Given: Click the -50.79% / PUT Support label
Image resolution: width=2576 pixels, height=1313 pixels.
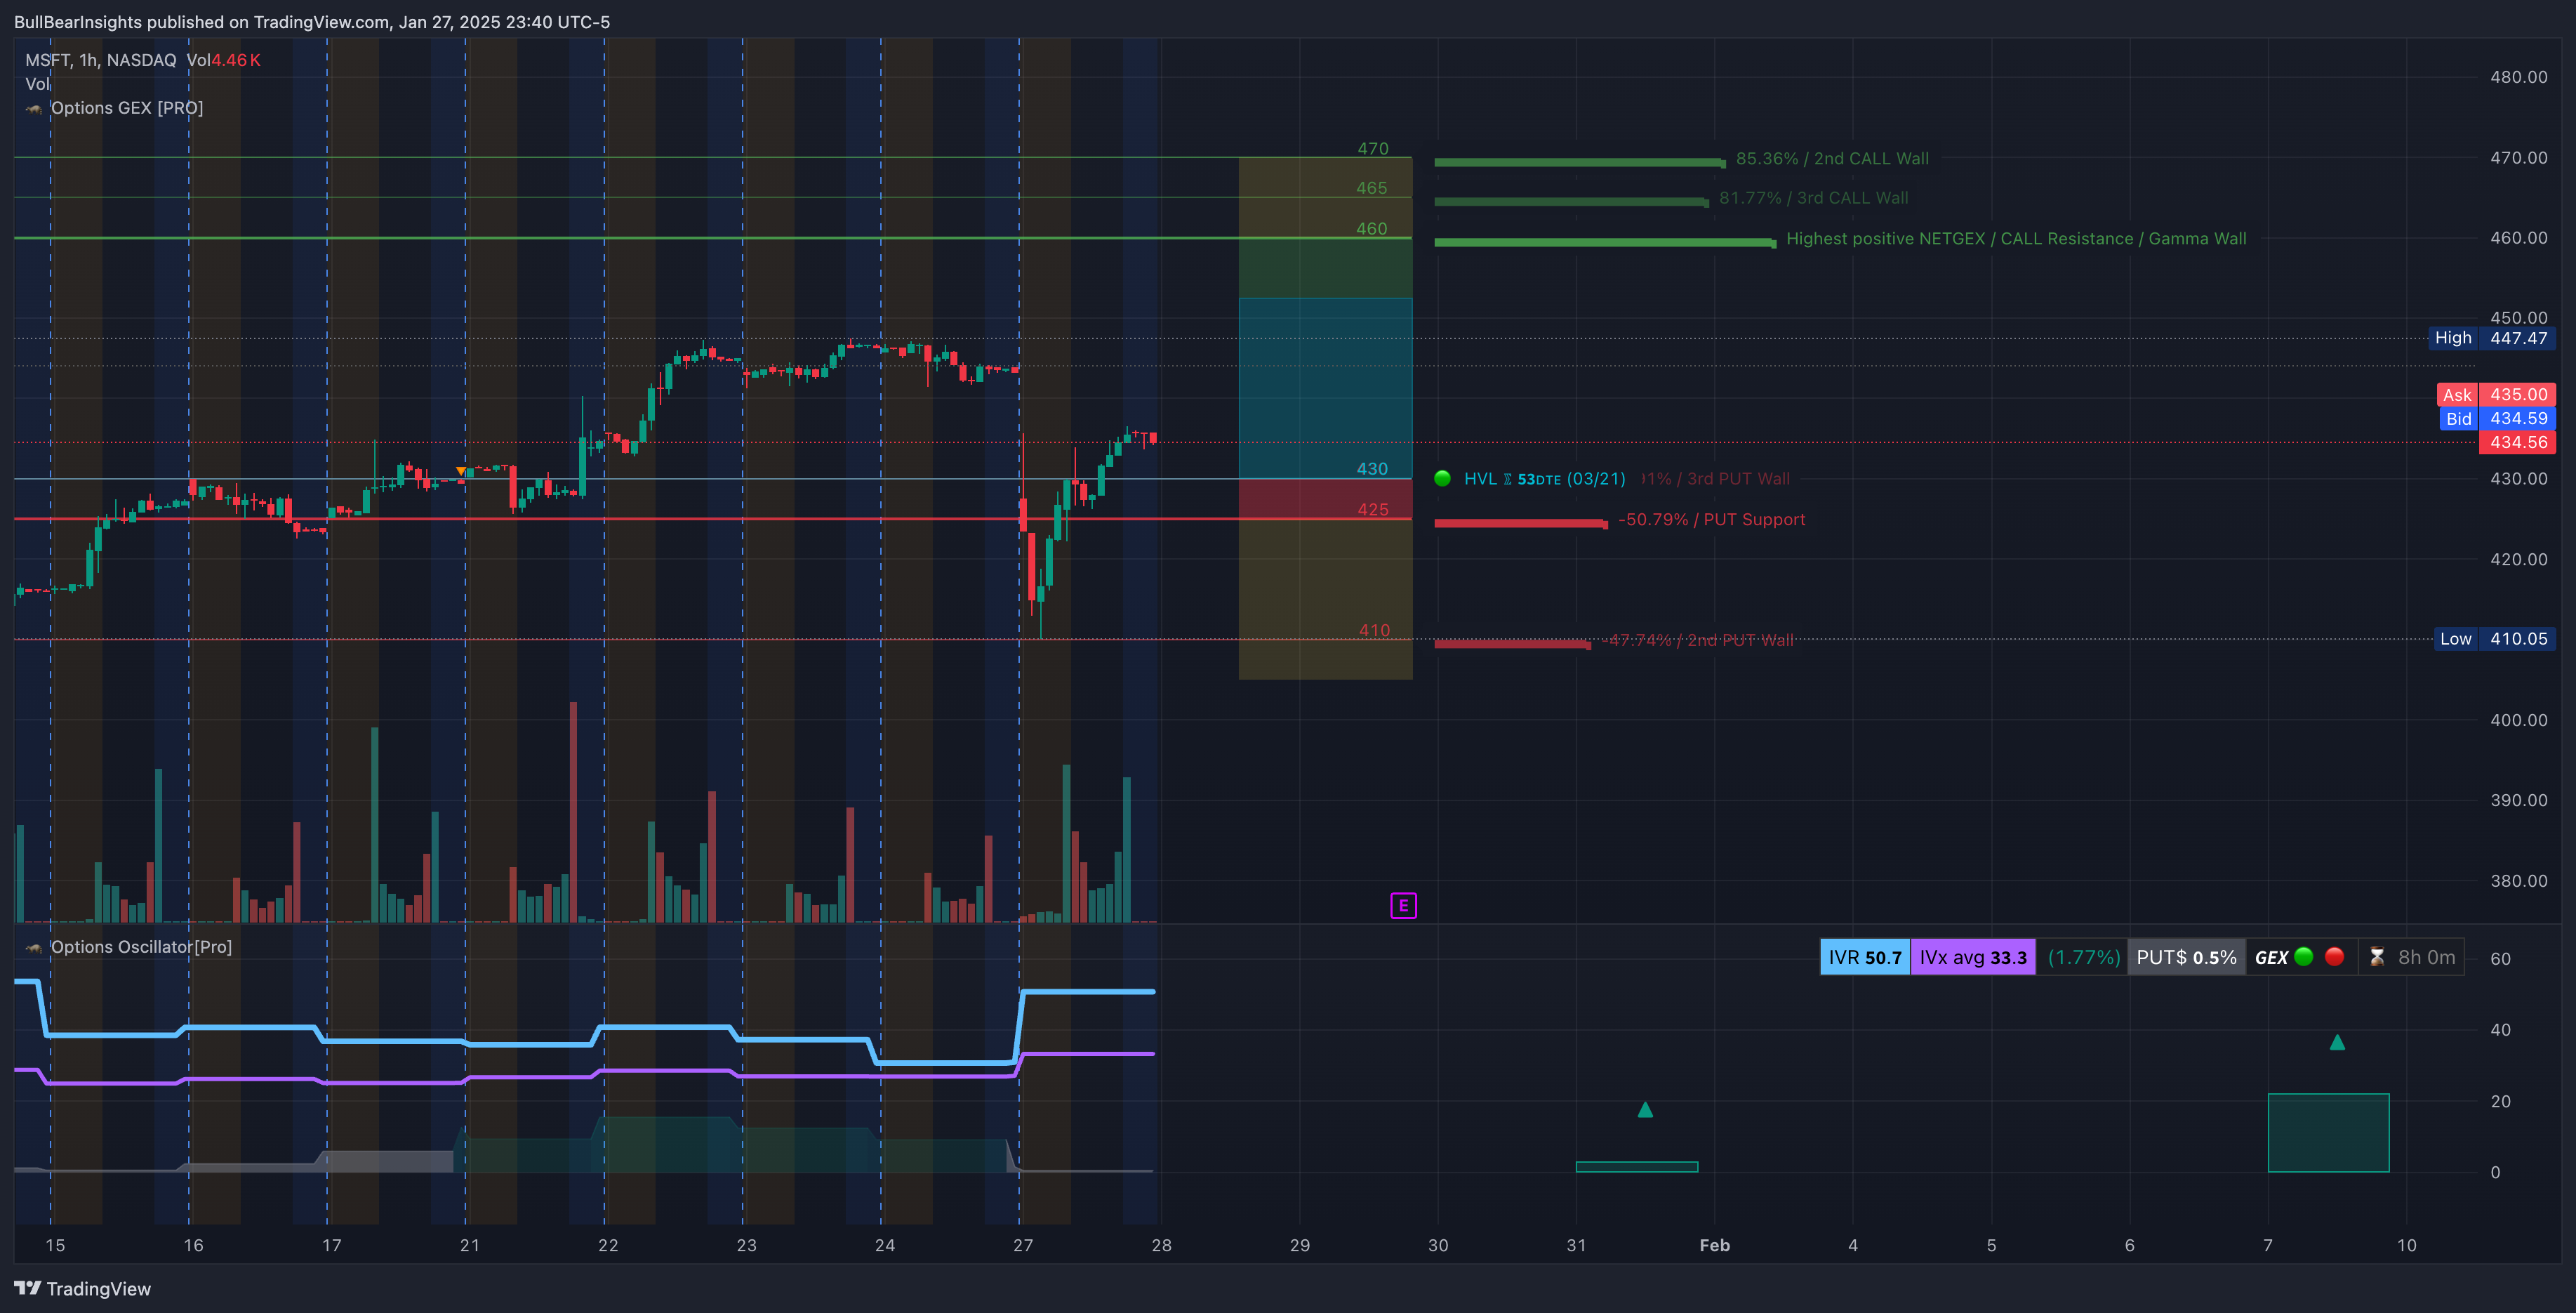Looking at the screenshot, I should [1711, 519].
